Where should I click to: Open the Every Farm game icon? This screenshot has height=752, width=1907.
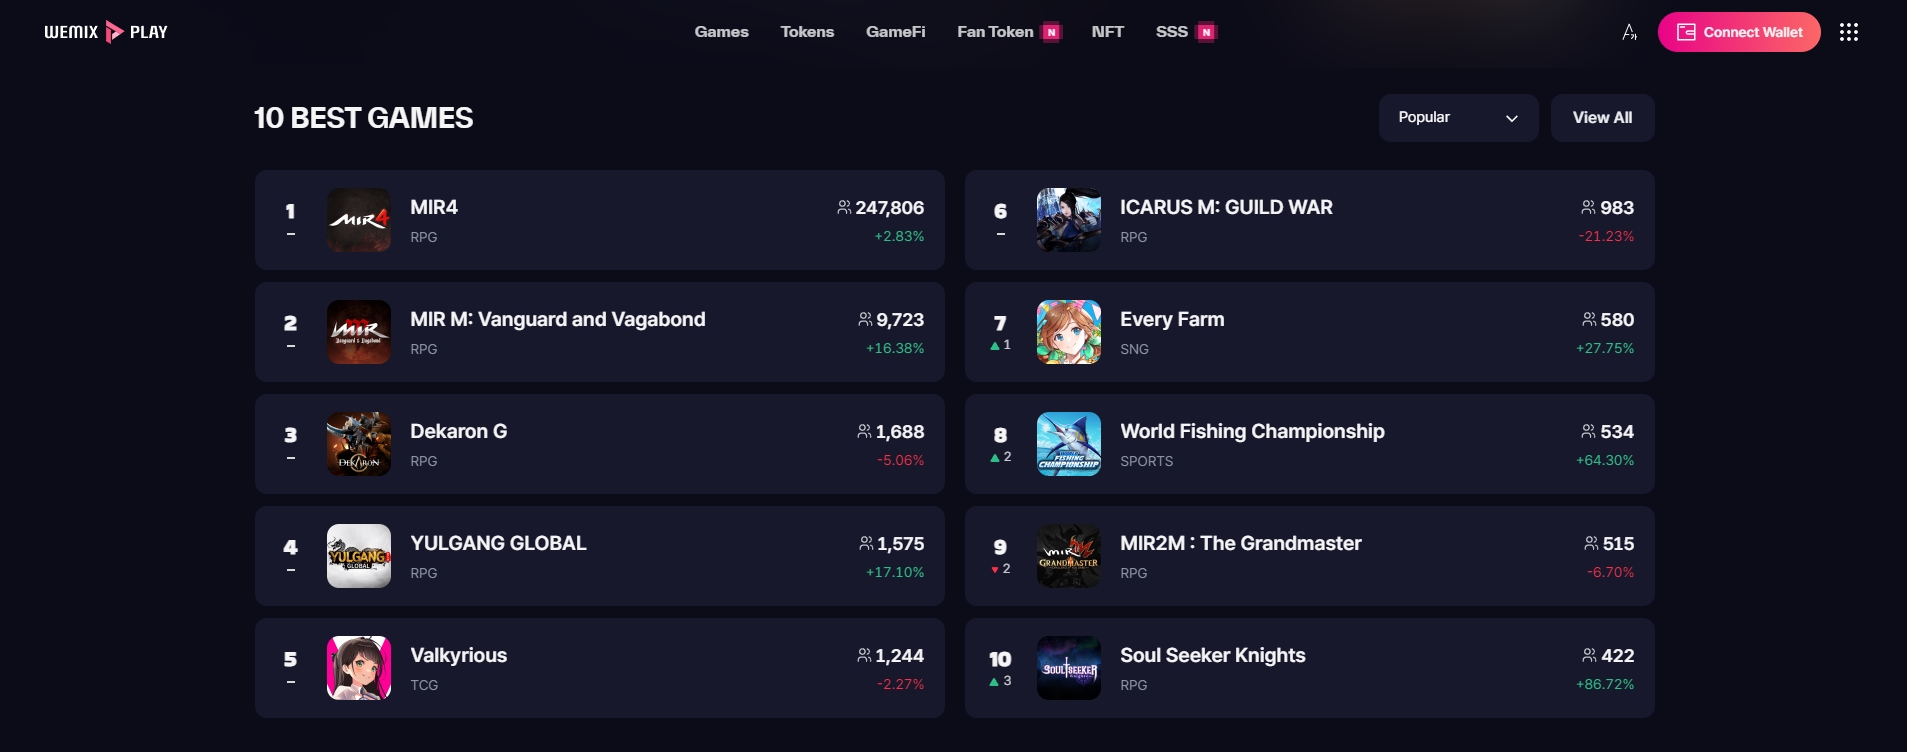(x=1068, y=332)
